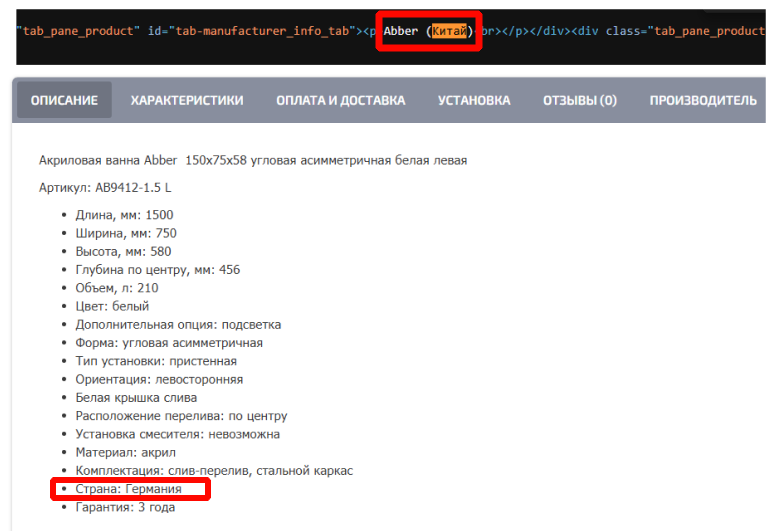Click the Высота, мм: 580 item
The height and width of the screenshot is (531, 777).
pos(123,252)
